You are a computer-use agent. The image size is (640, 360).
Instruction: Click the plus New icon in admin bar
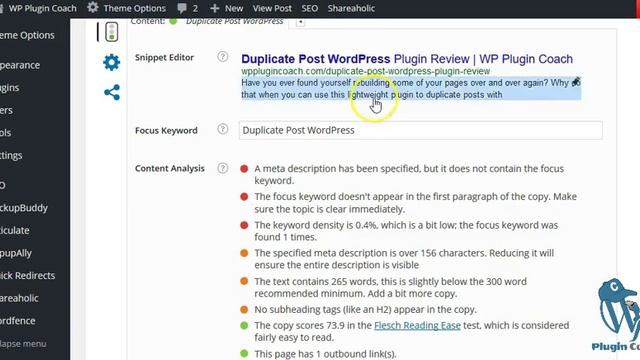215,8
